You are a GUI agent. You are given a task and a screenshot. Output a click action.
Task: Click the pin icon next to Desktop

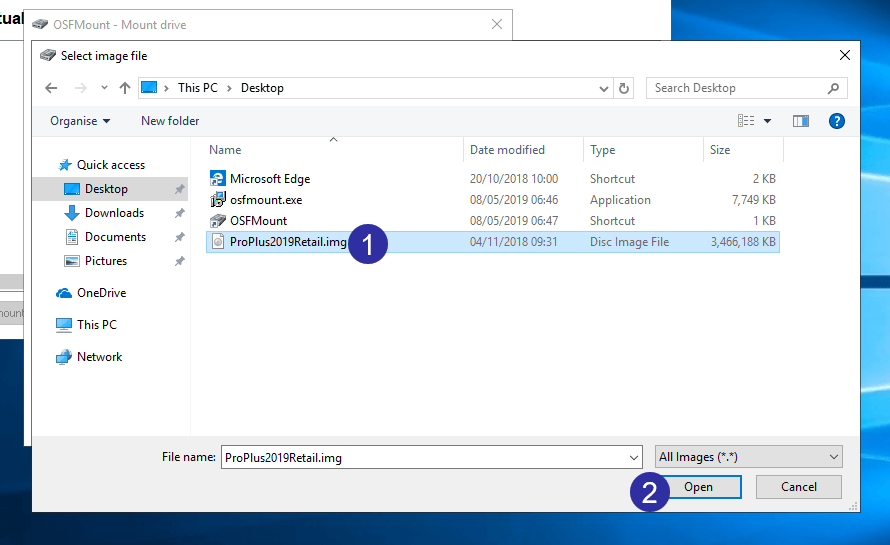click(x=179, y=189)
